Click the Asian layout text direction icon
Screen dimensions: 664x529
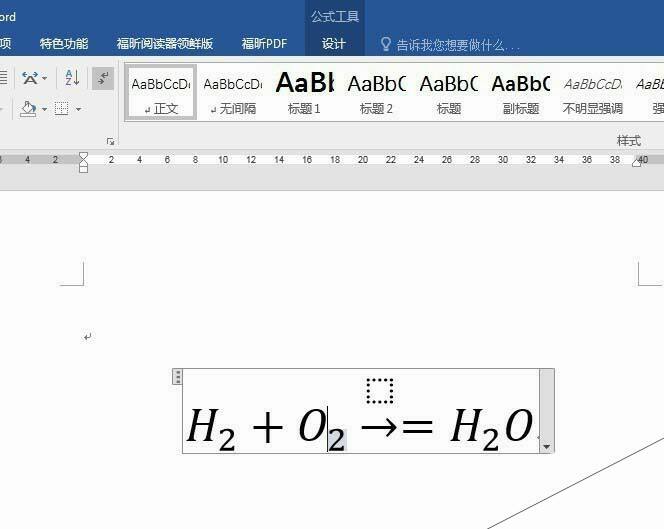click(30, 78)
